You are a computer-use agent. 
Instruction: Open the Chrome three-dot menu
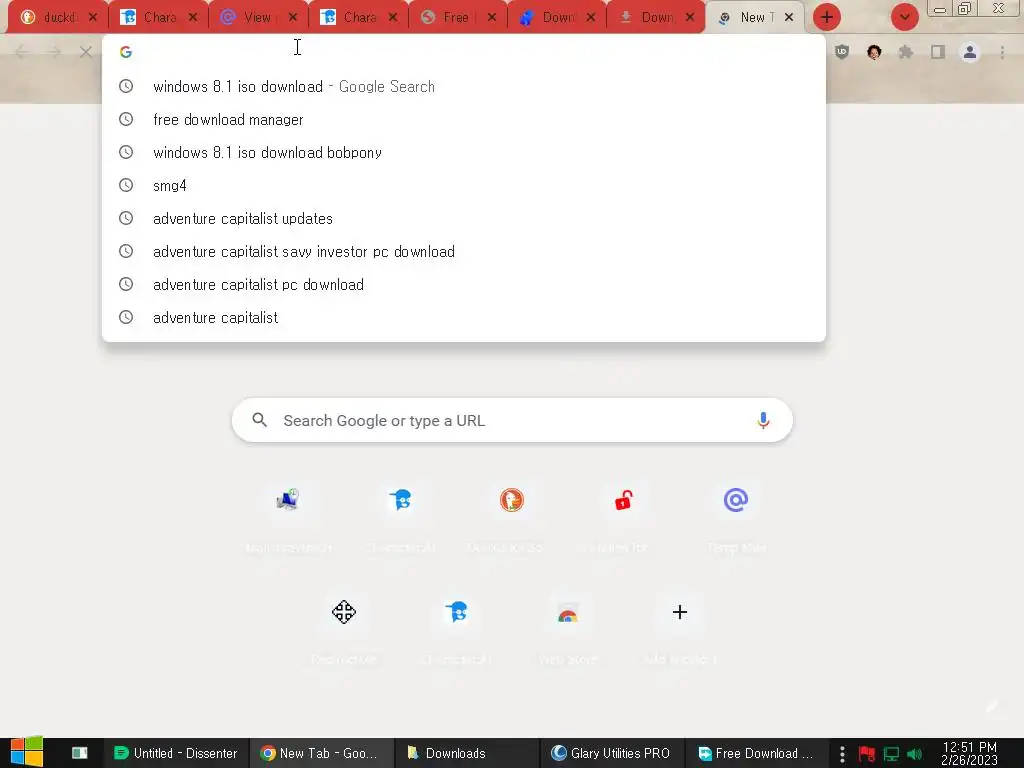click(x=1002, y=52)
